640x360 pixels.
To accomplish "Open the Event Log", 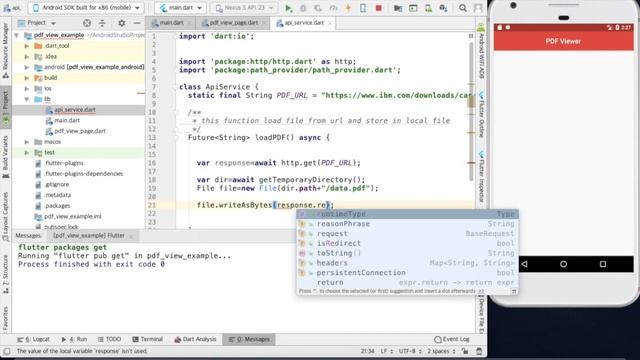I will click(x=452, y=339).
